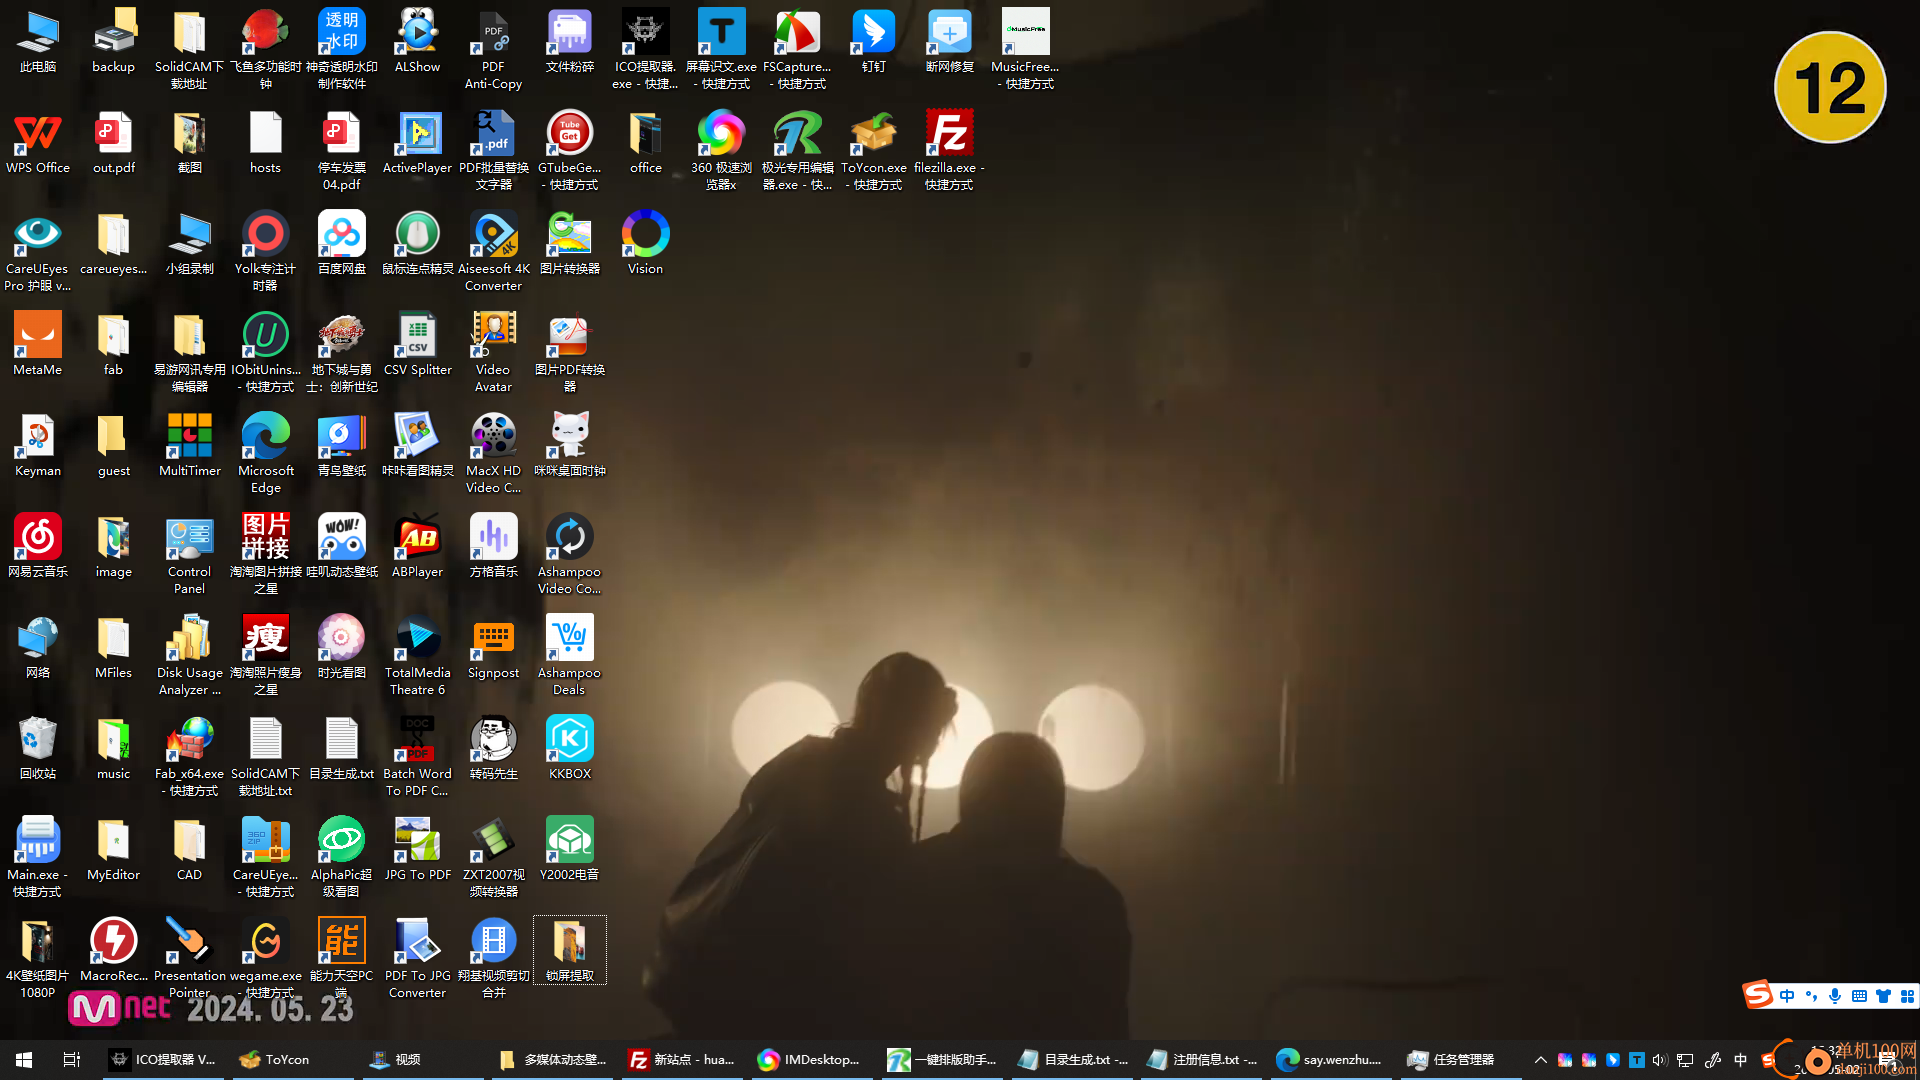Launch the ABPlayer desktop icon
Image resolution: width=1920 pixels, height=1080 pixels.
(417, 547)
